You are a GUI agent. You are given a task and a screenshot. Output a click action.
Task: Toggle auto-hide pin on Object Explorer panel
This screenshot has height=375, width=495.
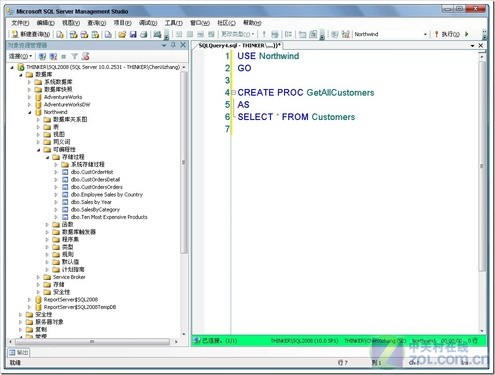tap(173, 45)
